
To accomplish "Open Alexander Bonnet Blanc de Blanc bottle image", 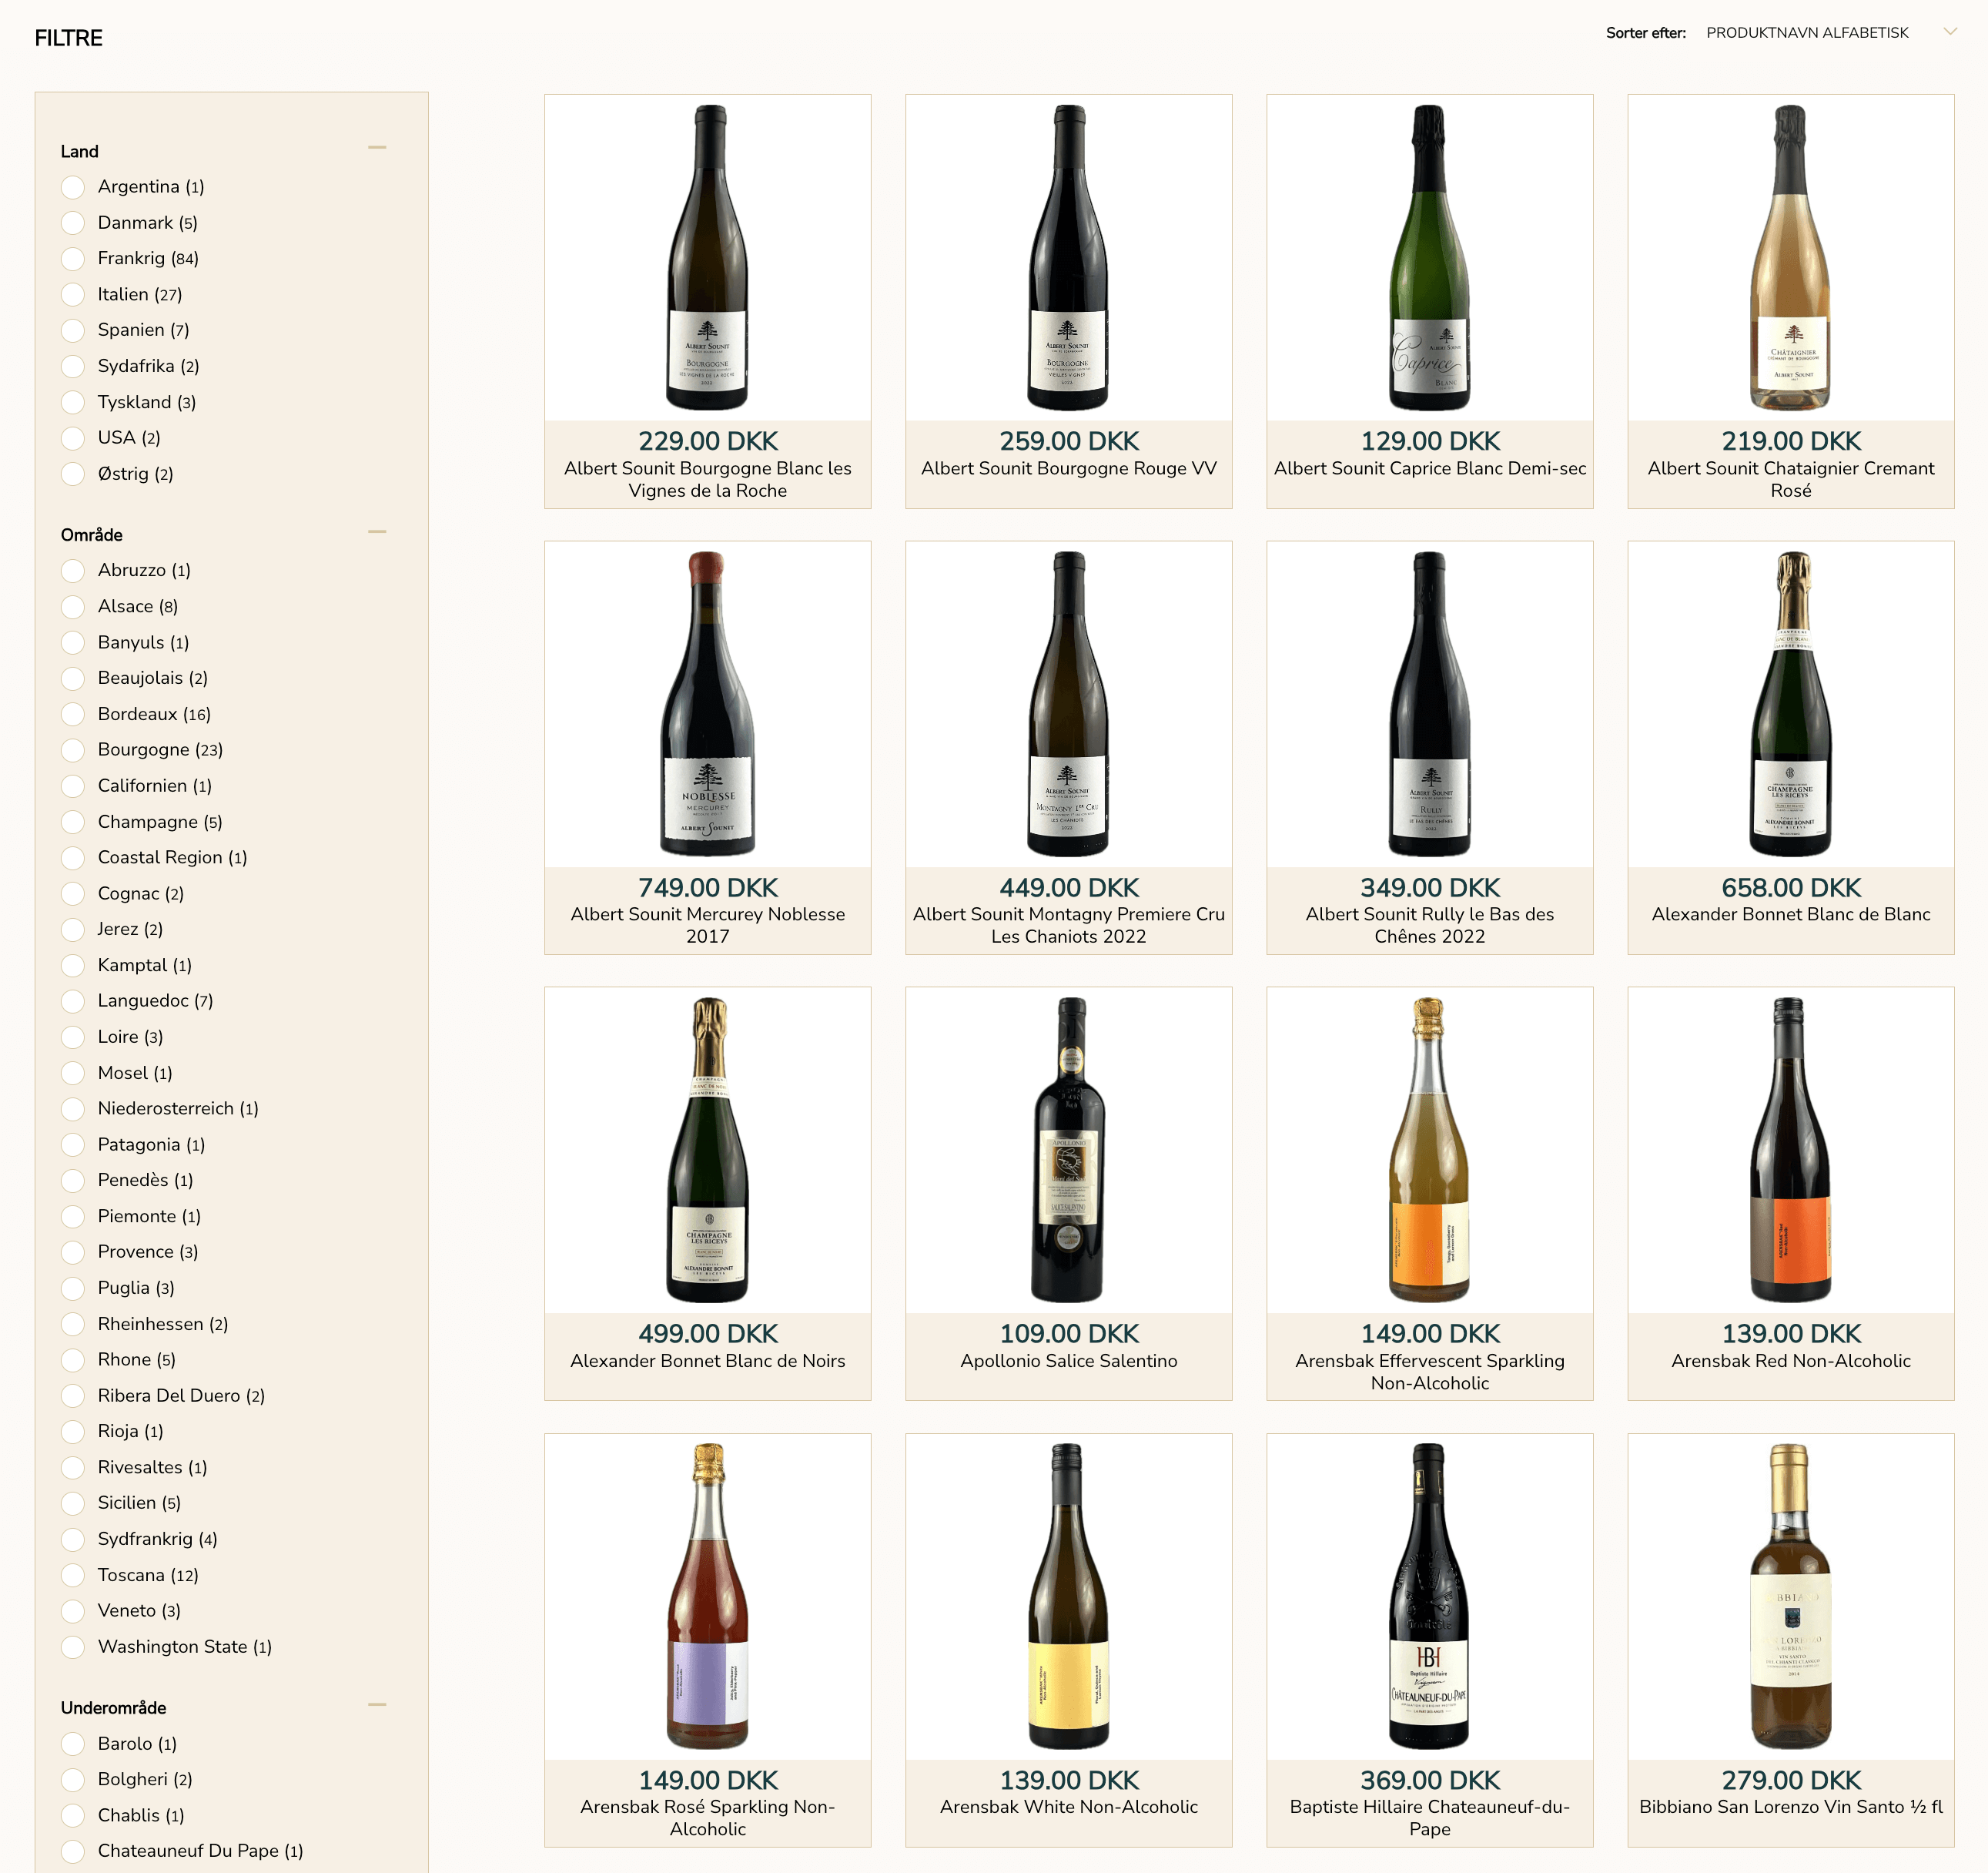I will pyautogui.click(x=1791, y=704).
